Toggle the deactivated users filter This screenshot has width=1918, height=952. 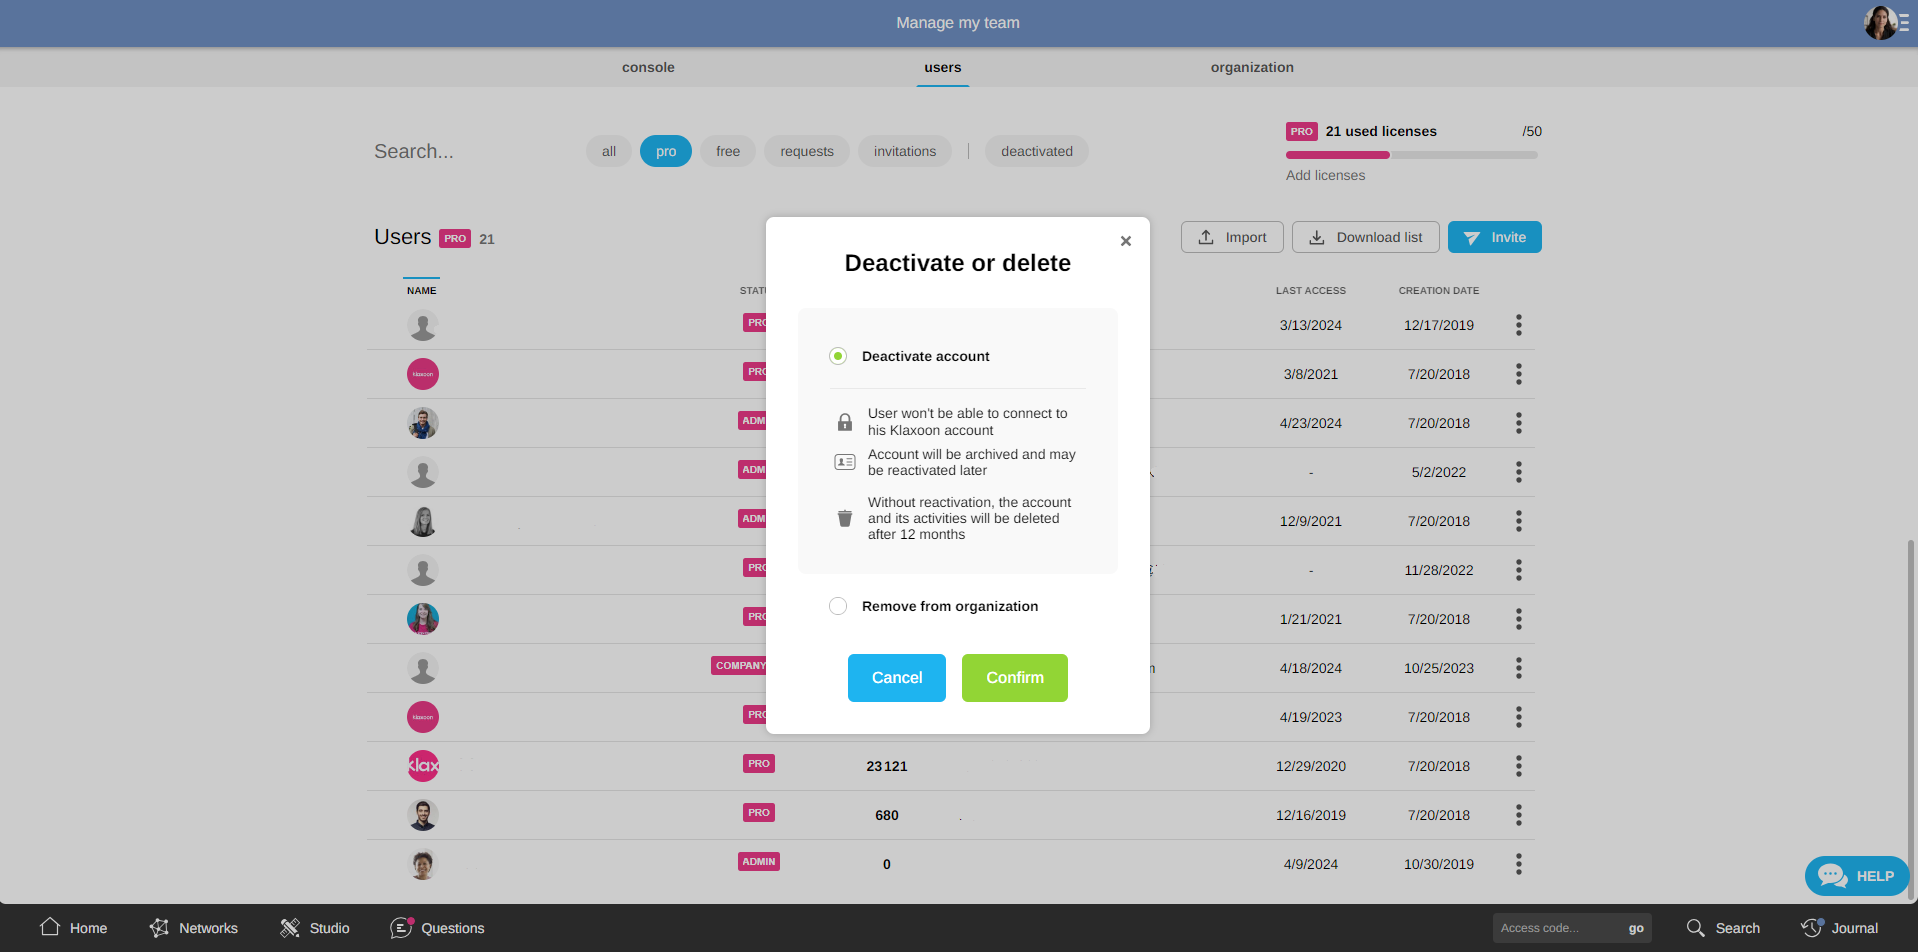(x=1036, y=151)
